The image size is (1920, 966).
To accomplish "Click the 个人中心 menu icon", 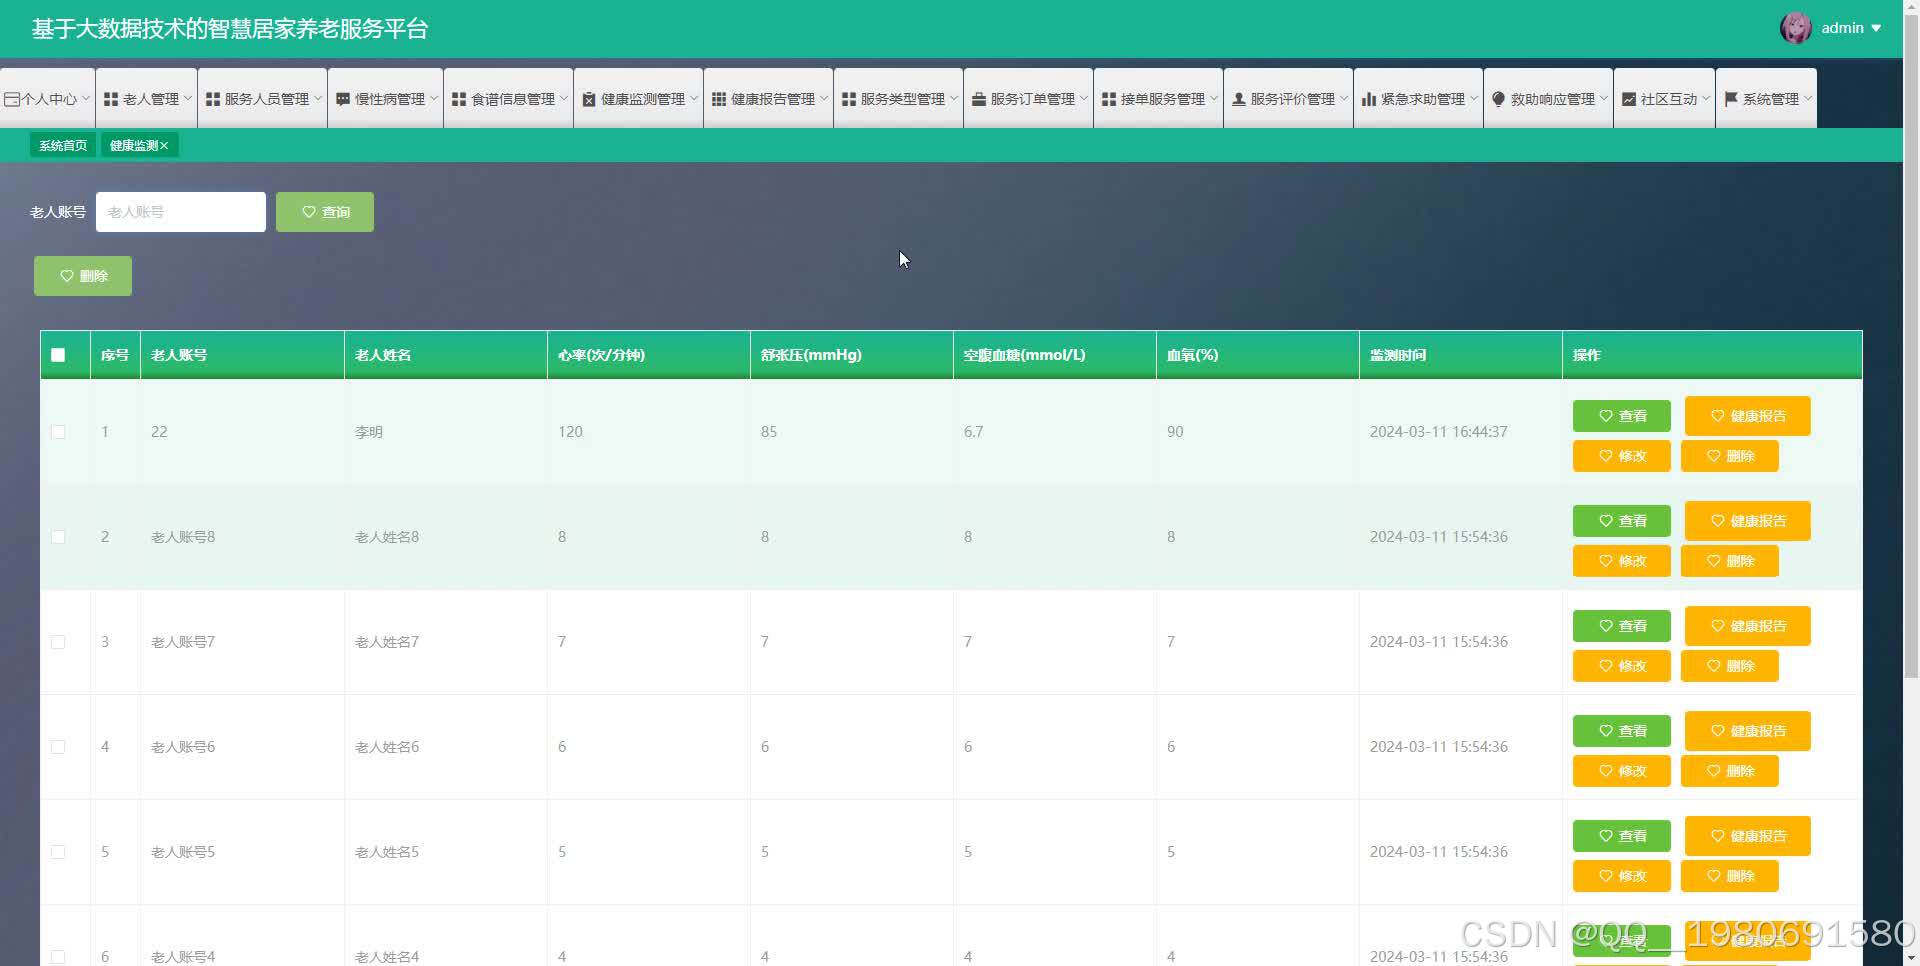I will (x=12, y=99).
